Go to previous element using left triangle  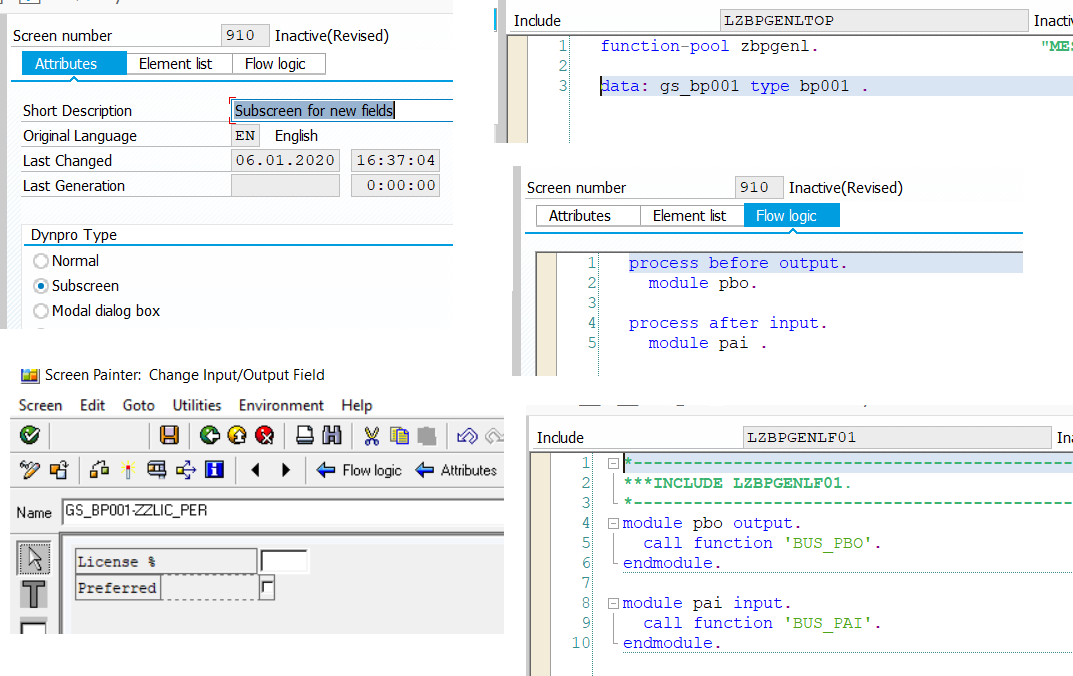tap(255, 469)
